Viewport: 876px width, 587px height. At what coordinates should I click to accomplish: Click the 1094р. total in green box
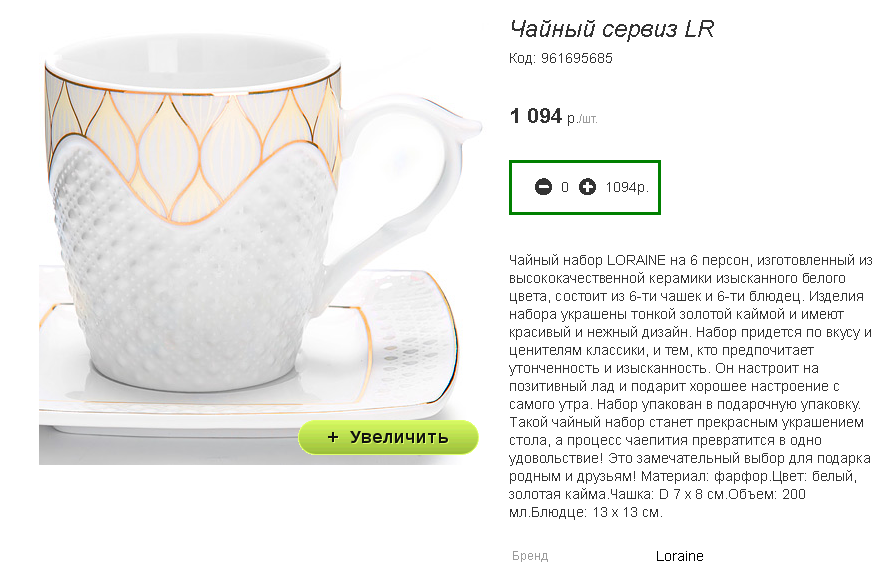pyautogui.click(x=627, y=188)
